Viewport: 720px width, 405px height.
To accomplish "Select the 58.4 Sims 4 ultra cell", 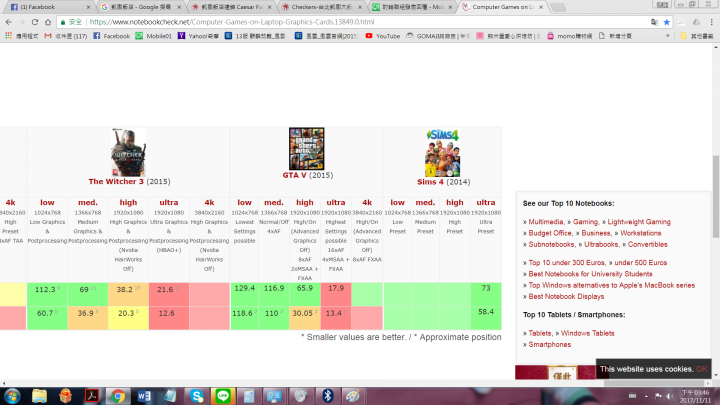I will tap(486, 318).
